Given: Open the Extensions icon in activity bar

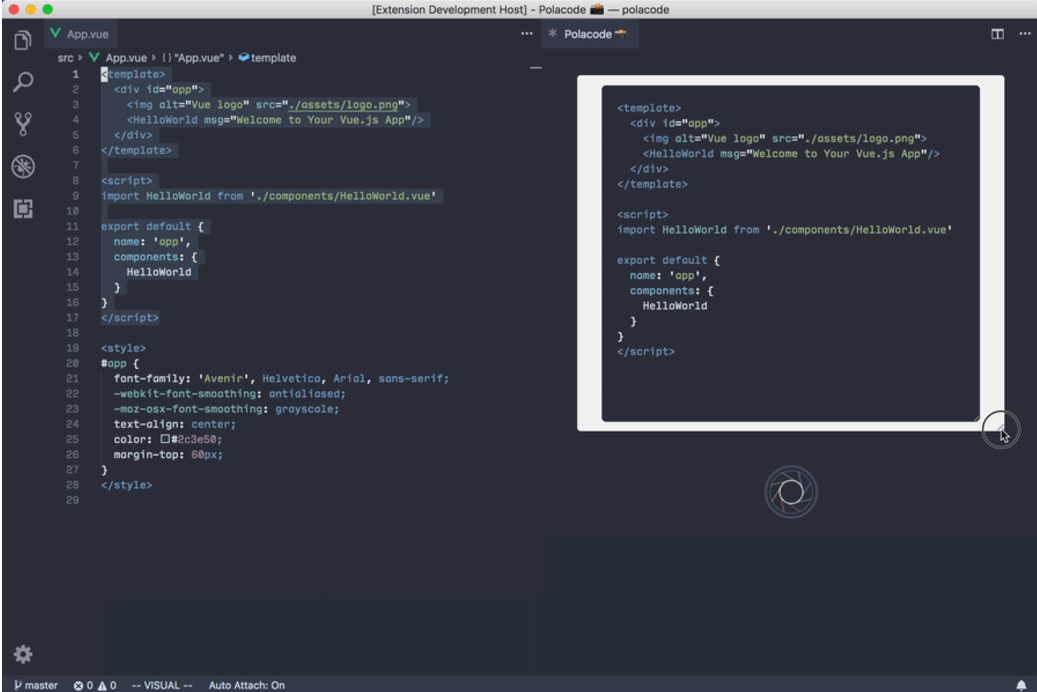Looking at the screenshot, I should [x=21, y=208].
